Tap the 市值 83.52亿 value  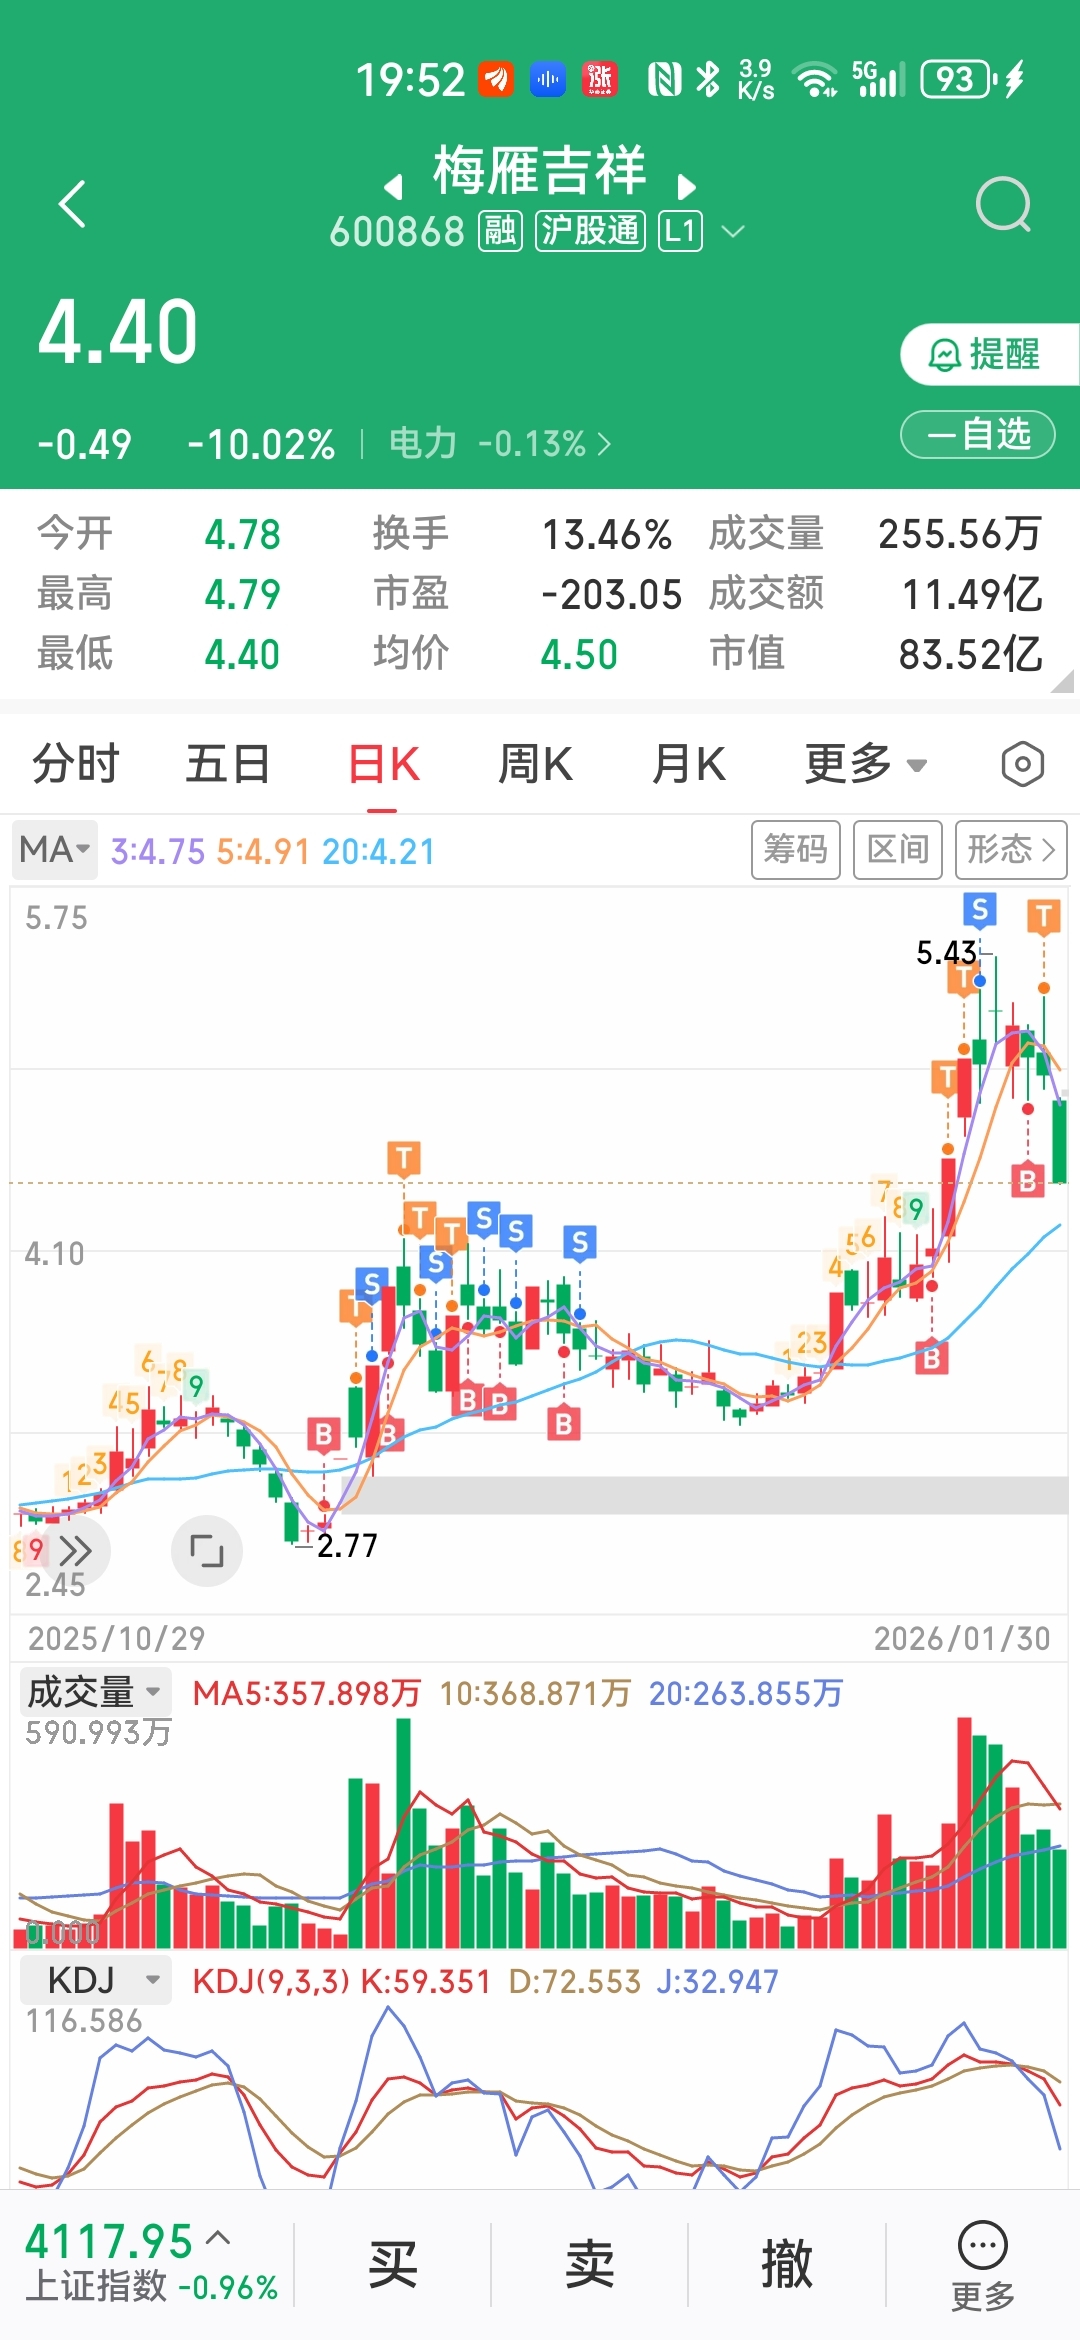(x=969, y=655)
